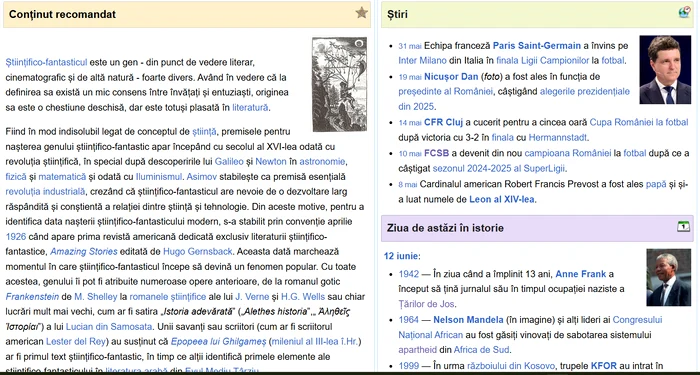
Task: Visit the Galileo article link
Action: 229,161
